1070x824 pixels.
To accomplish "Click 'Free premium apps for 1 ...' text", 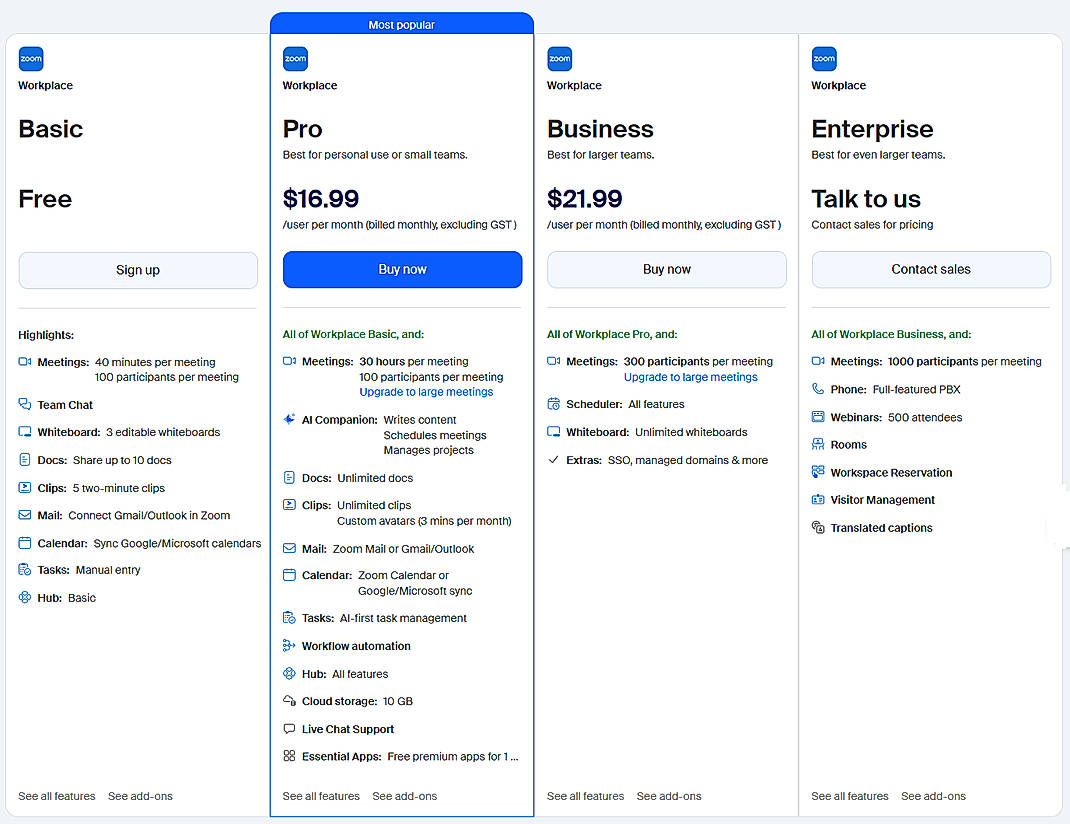I will click(x=453, y=756).
